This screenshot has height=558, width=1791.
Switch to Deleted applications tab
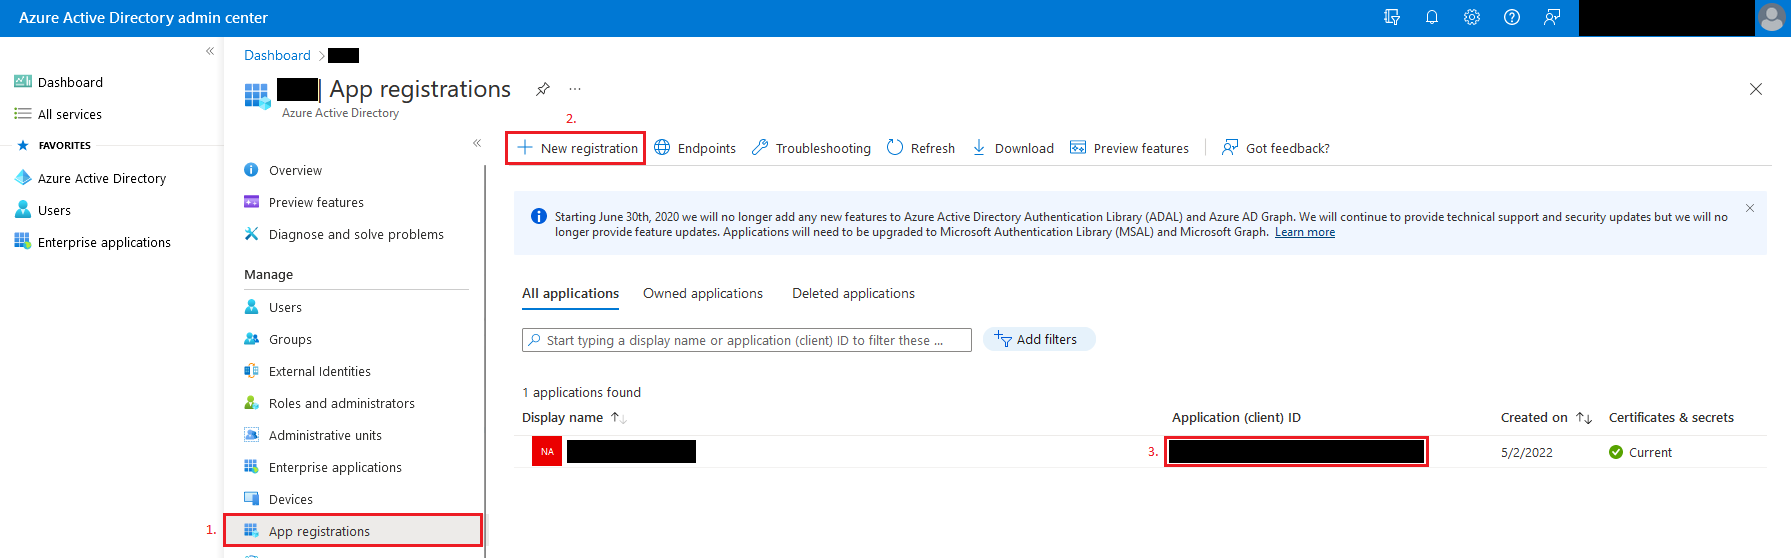853,293
